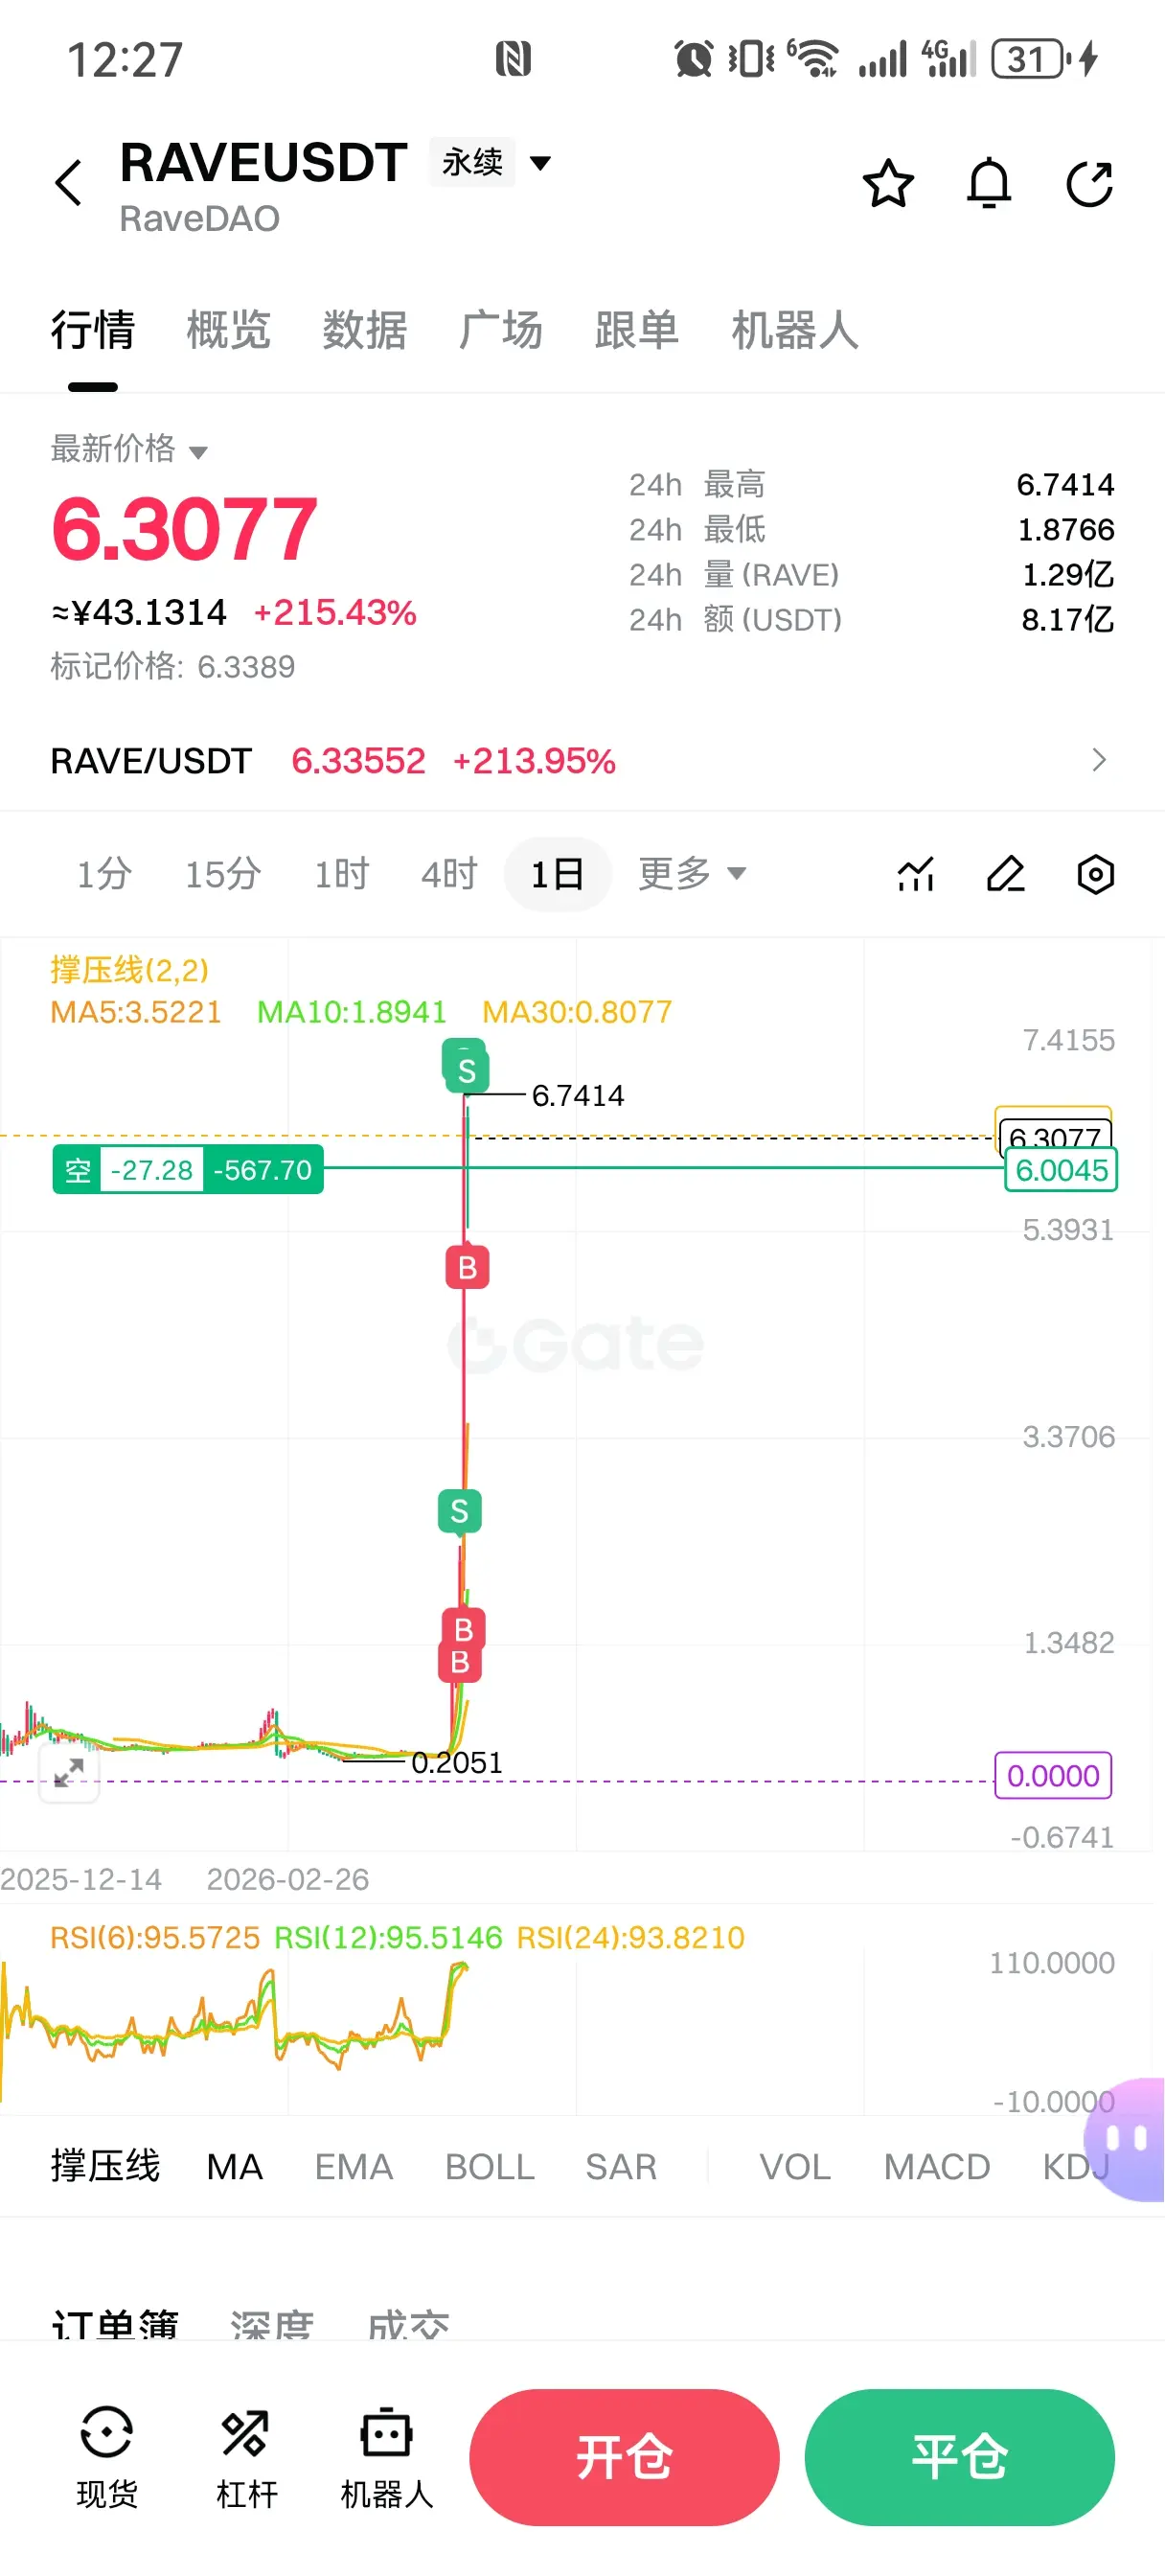Add RAVEUSDT to favorites with star icon
1165x2576 pixels.
888,183
